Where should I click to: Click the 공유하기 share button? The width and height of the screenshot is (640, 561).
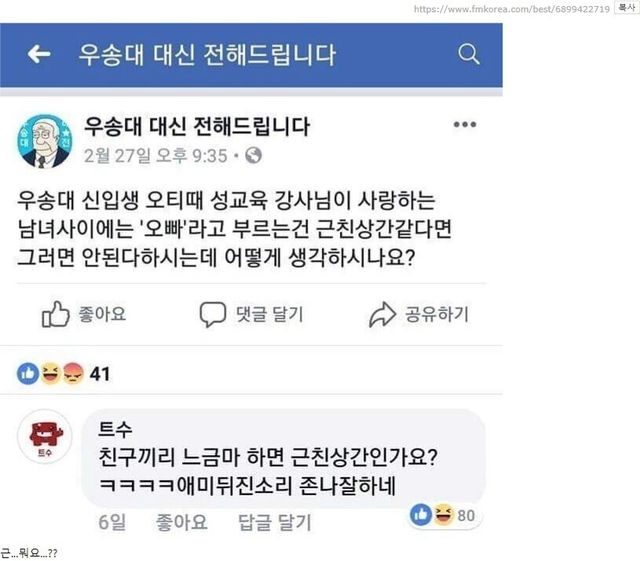[418, 315]
